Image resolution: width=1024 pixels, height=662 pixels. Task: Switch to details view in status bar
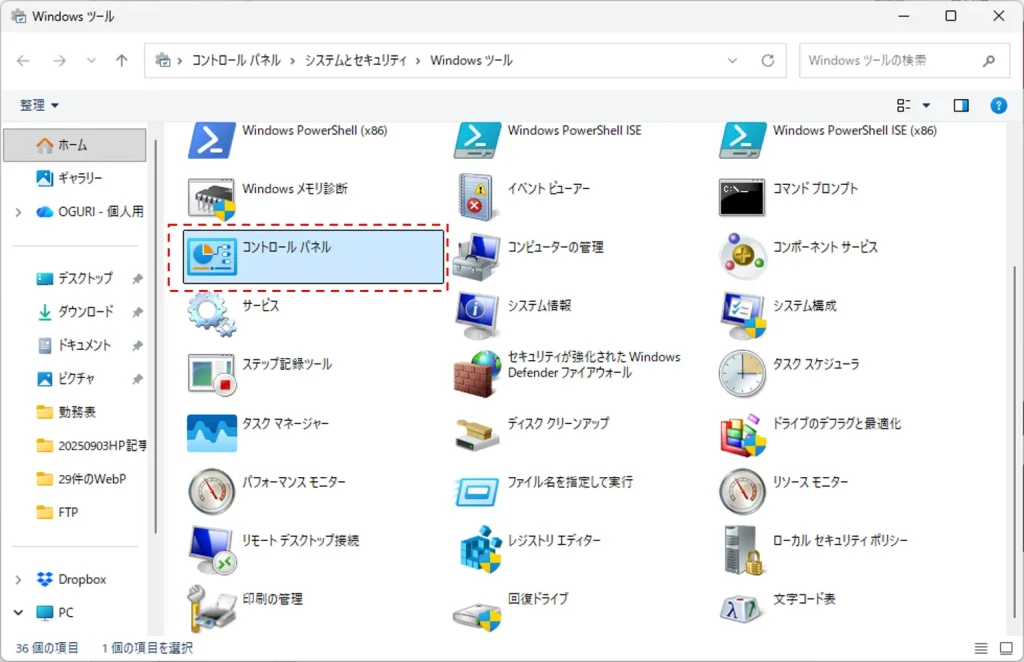[x=981, y=648]
